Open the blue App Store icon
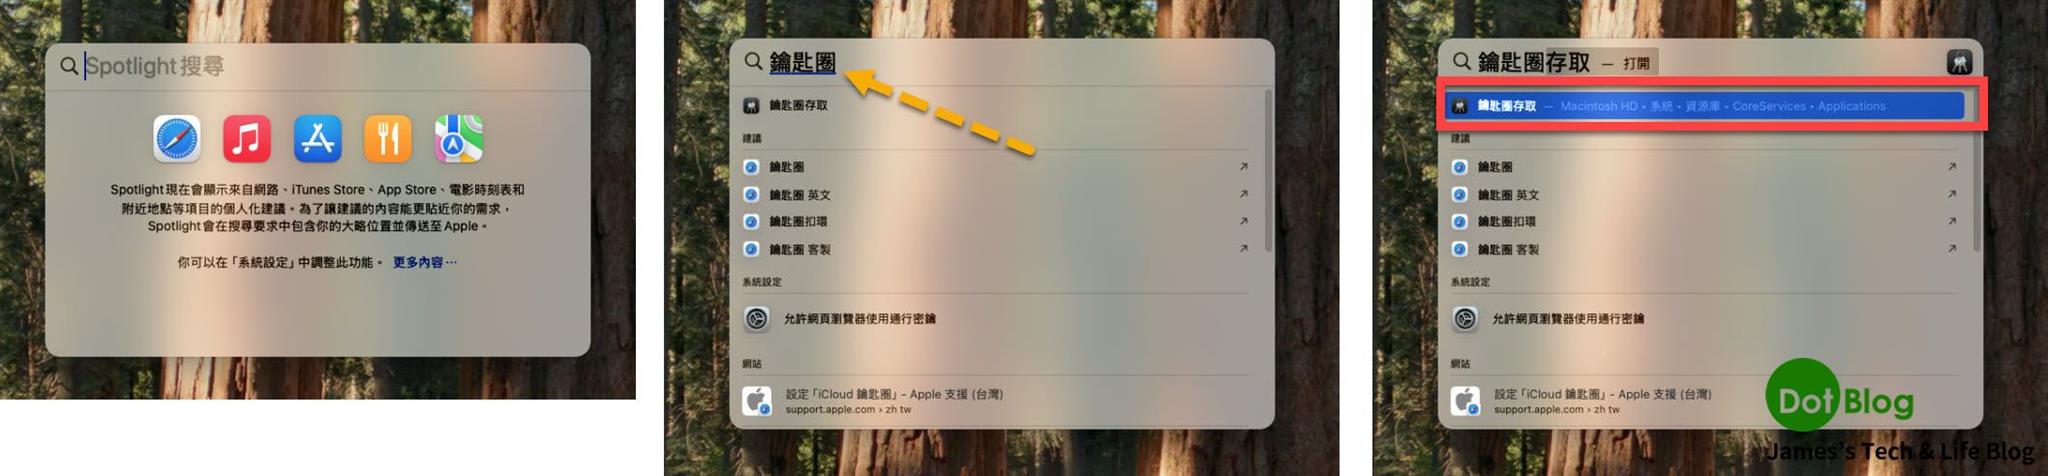 coord(318,139)
